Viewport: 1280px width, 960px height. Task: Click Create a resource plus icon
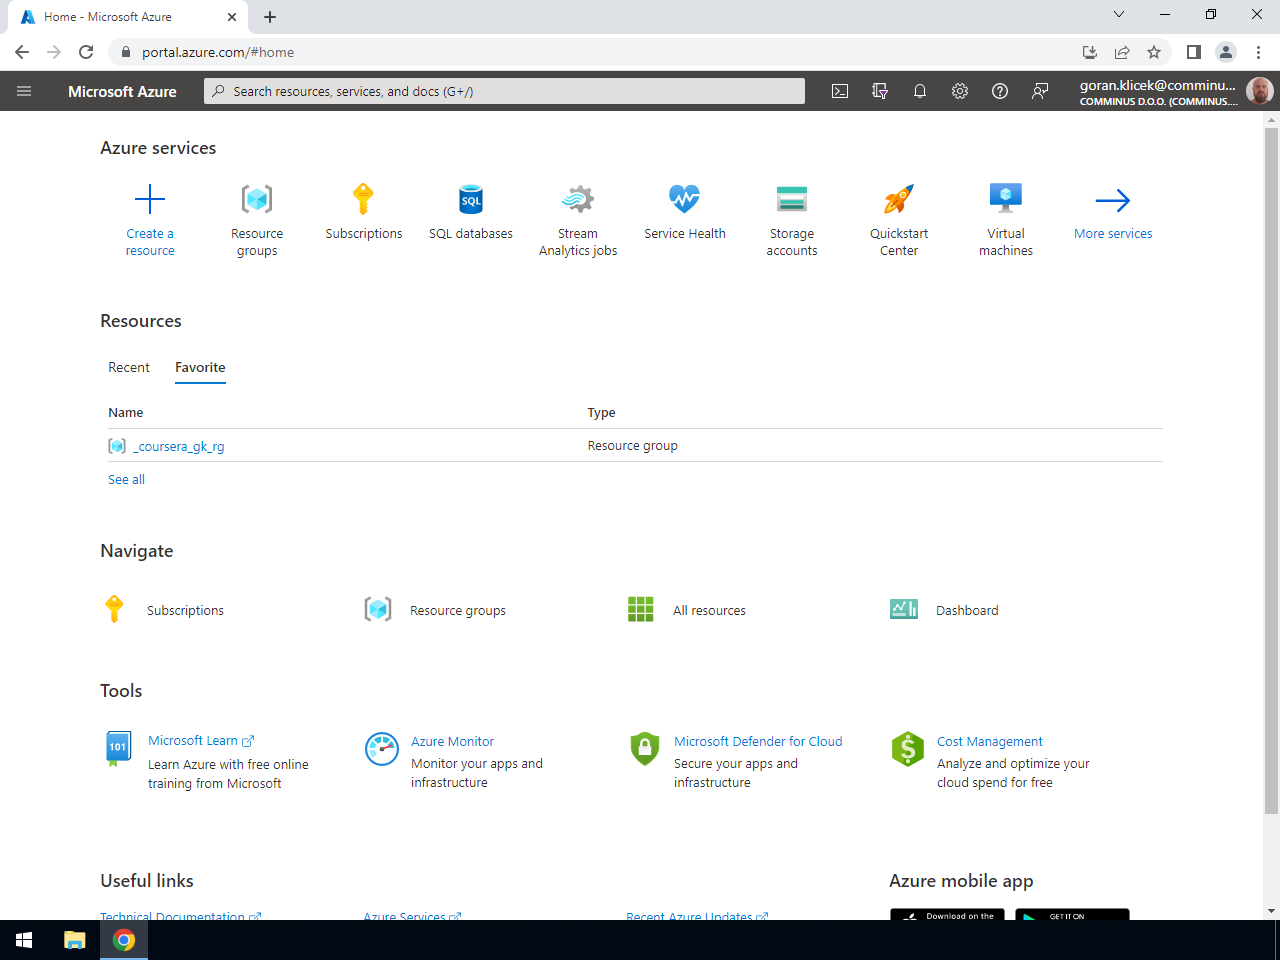150,199
